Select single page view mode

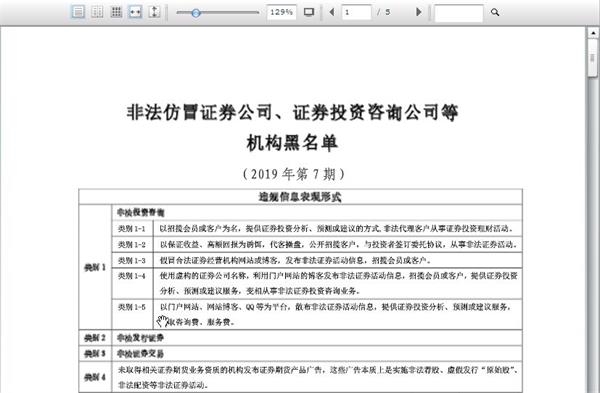click(x=78, y=12)
